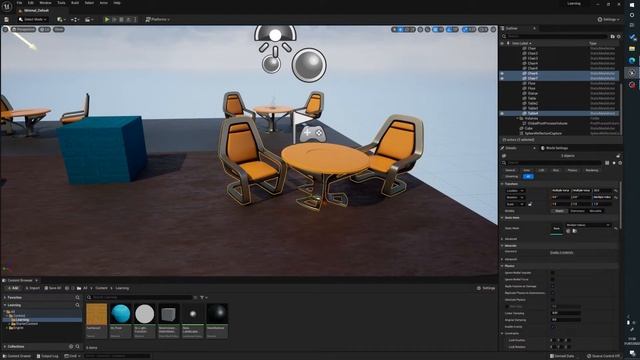
Task: Select Table2 in the Outliner
Action: (533, 103)
